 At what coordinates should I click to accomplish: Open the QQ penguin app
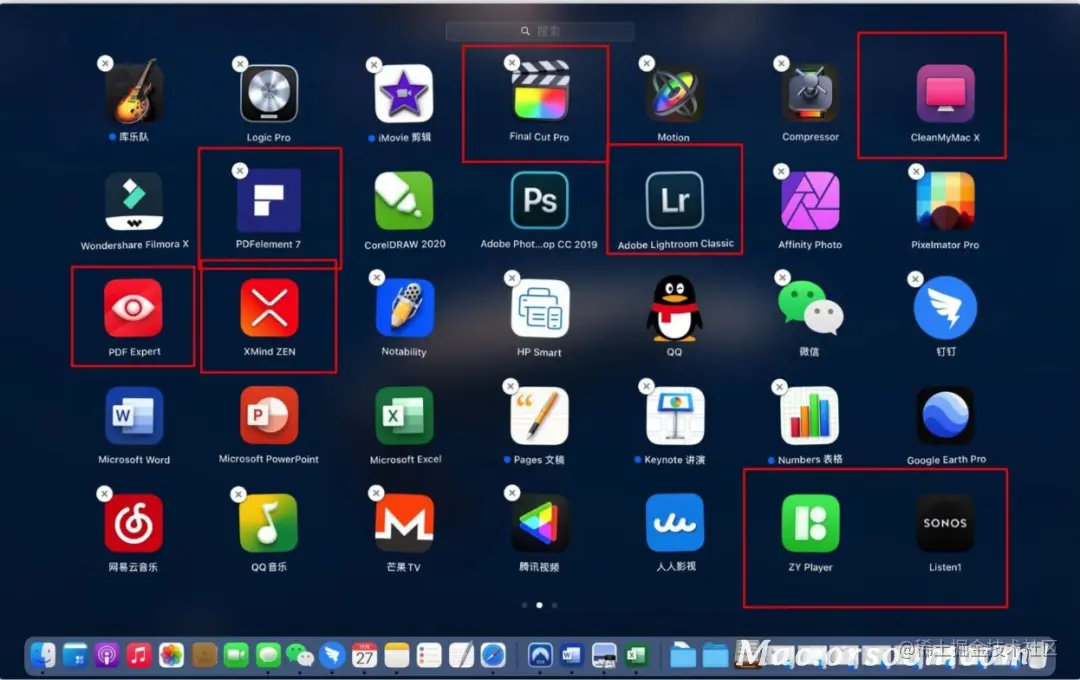[x=674, y=308]
